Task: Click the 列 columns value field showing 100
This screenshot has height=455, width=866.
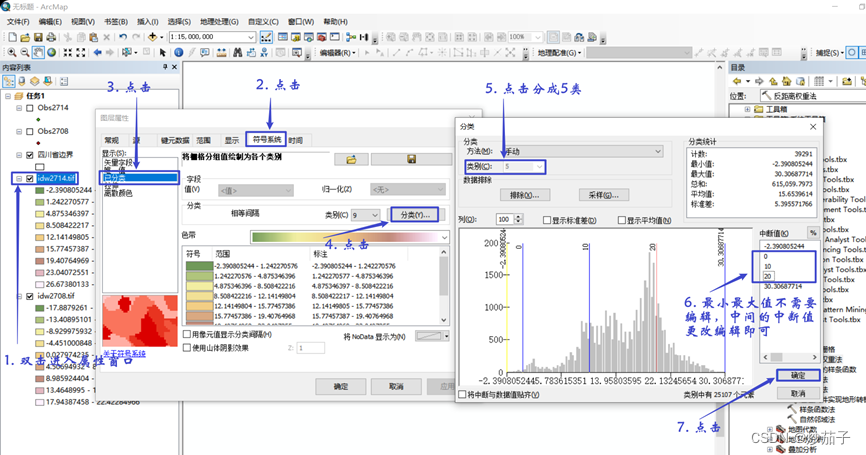Action: [505, 220]
